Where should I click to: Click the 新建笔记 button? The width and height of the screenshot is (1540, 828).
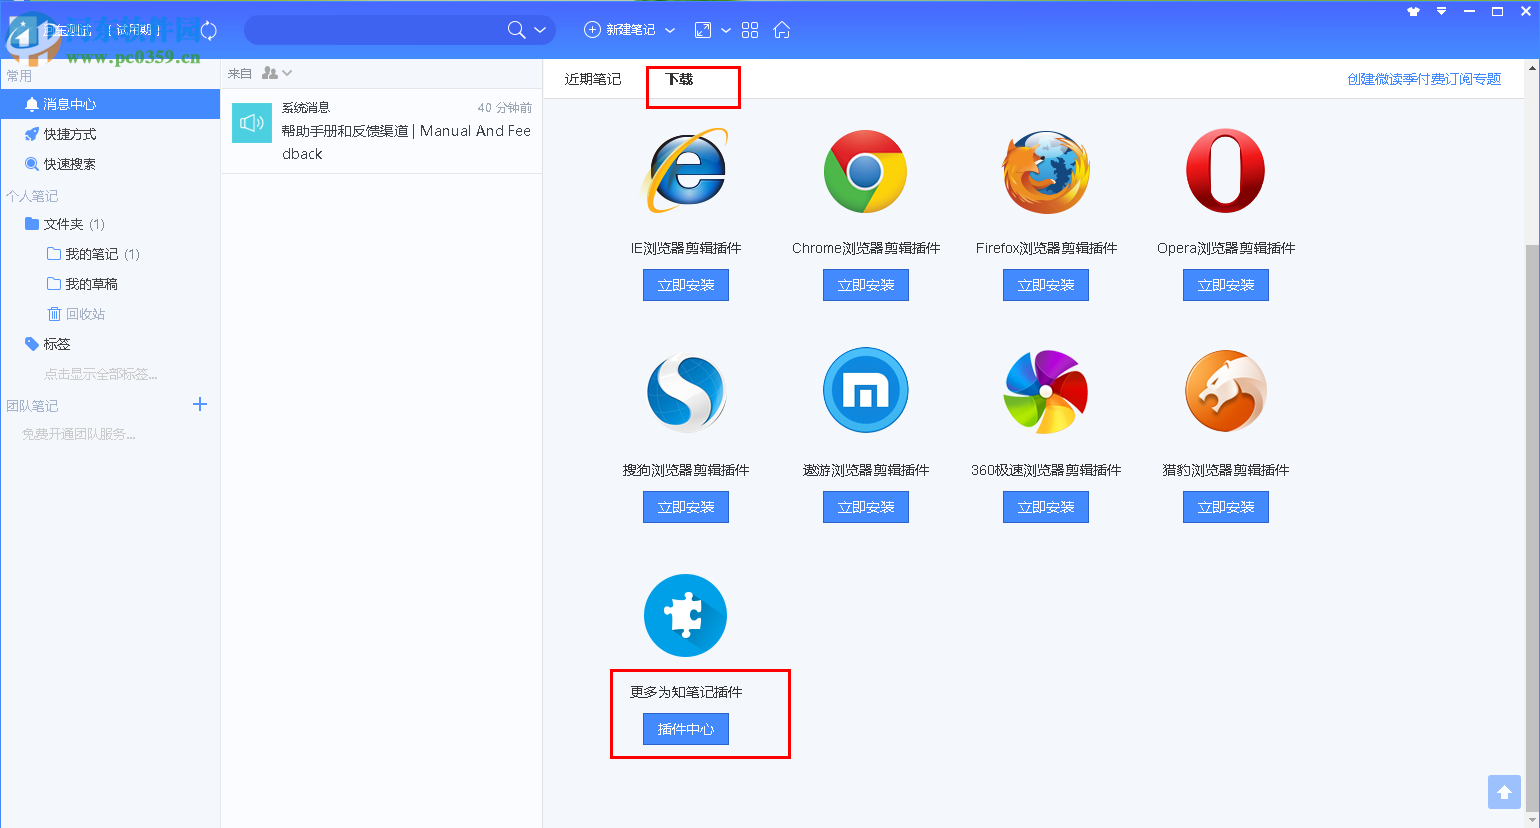click(x=620, y=30)
